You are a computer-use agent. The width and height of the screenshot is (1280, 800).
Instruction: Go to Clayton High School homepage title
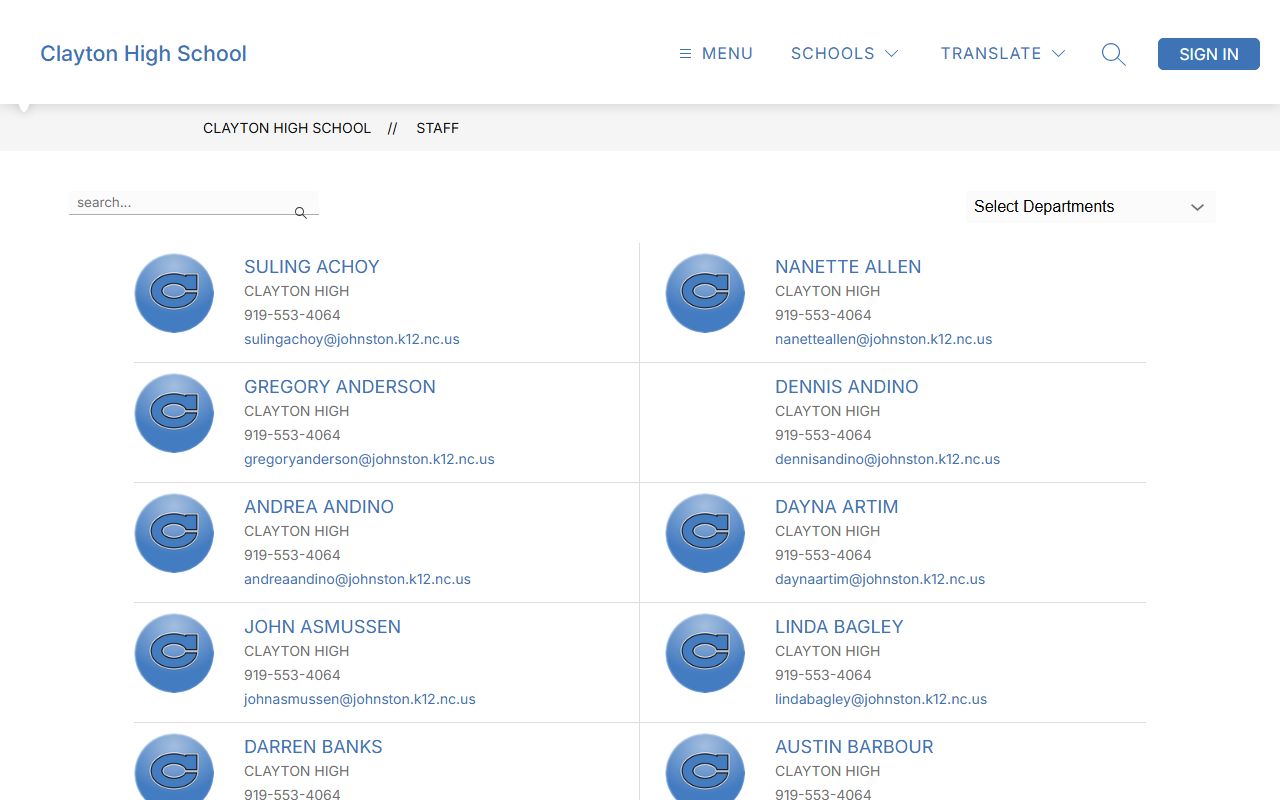[143, 54]
